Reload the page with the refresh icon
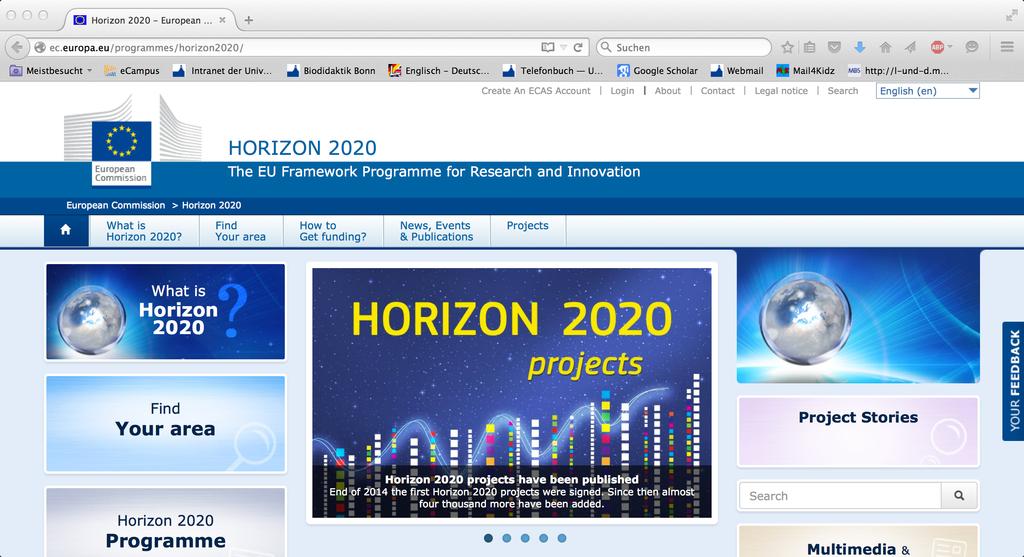 point(578,47)
